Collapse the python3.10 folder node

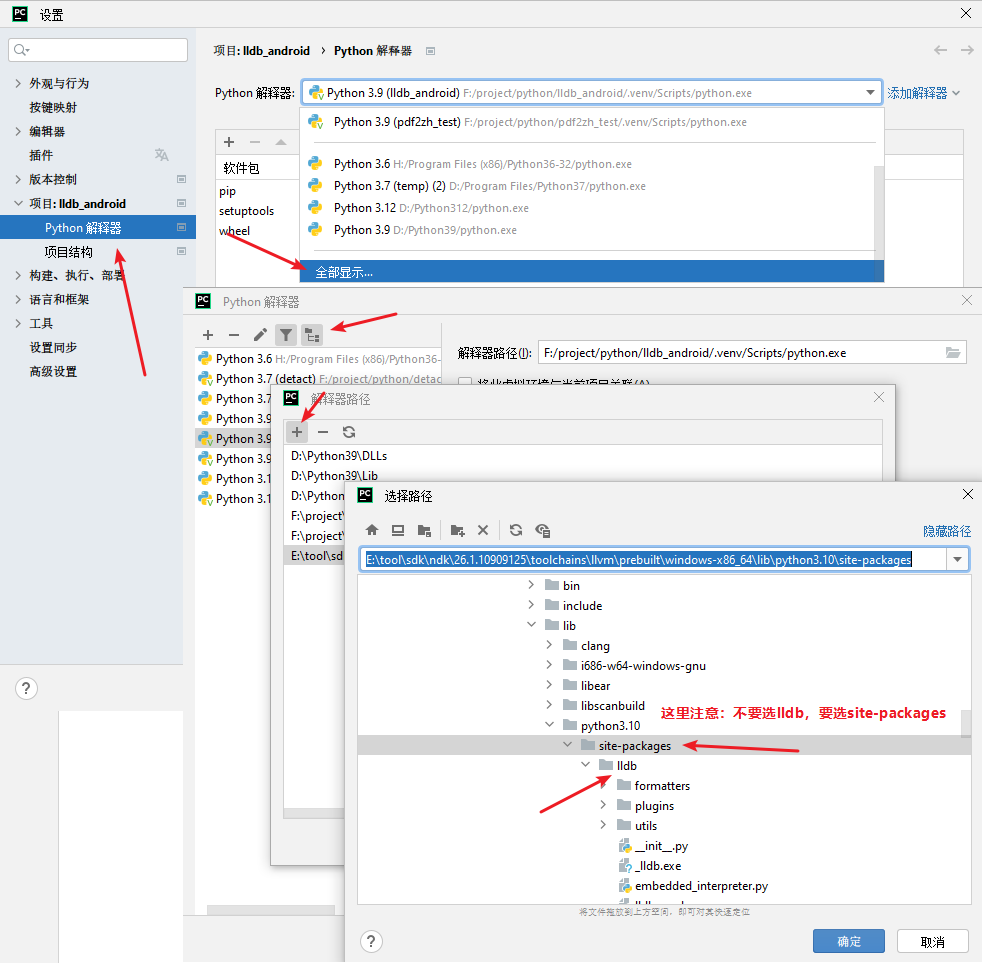click(549, 725)
